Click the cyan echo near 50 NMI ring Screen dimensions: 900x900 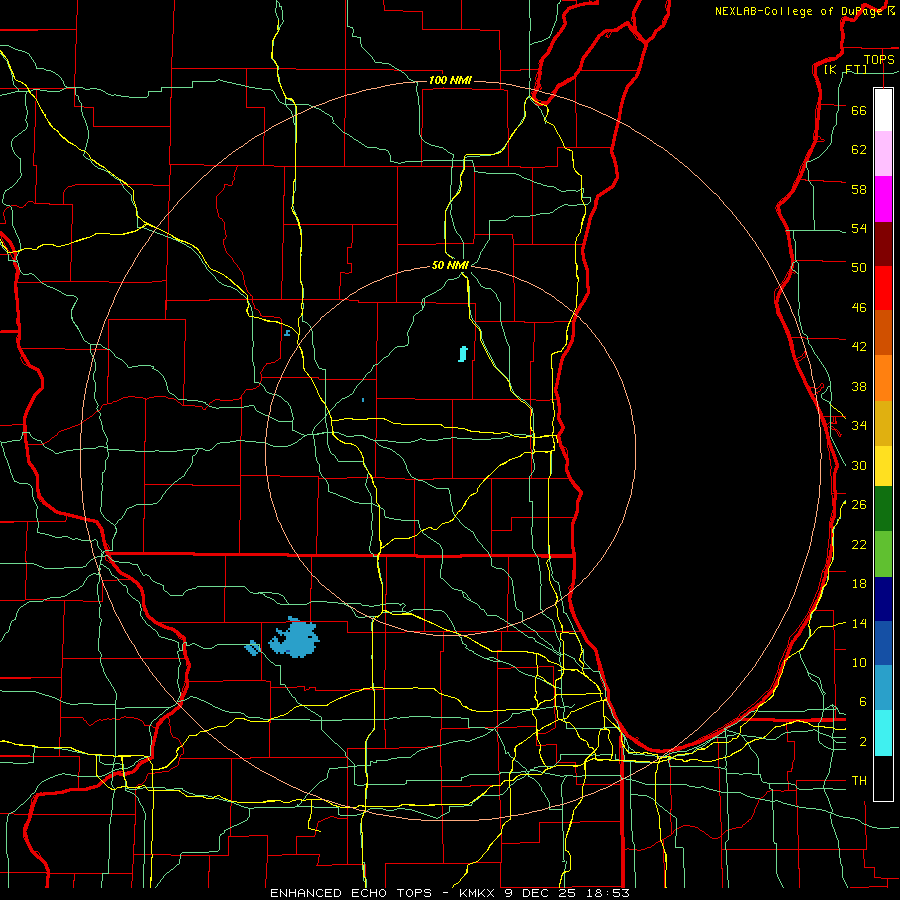[463, 354]
